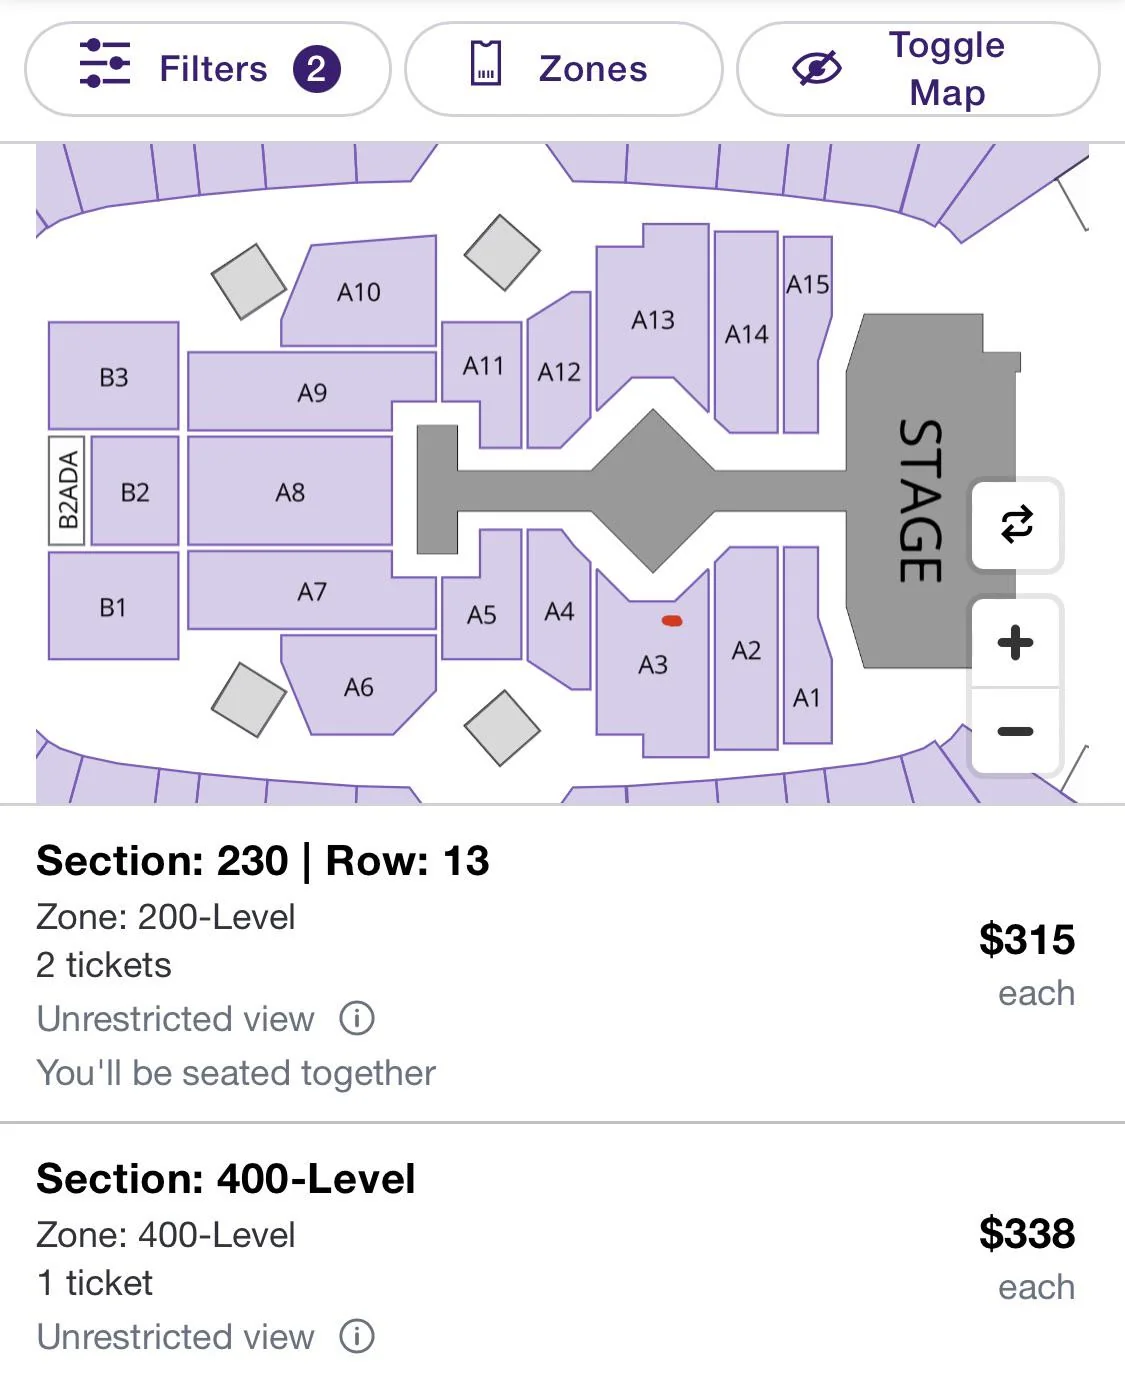Viewport: 1125px width, 1380px height.
Task: Click the Unrestricted view info icon for Section 230
Action: click(357, 1018)
